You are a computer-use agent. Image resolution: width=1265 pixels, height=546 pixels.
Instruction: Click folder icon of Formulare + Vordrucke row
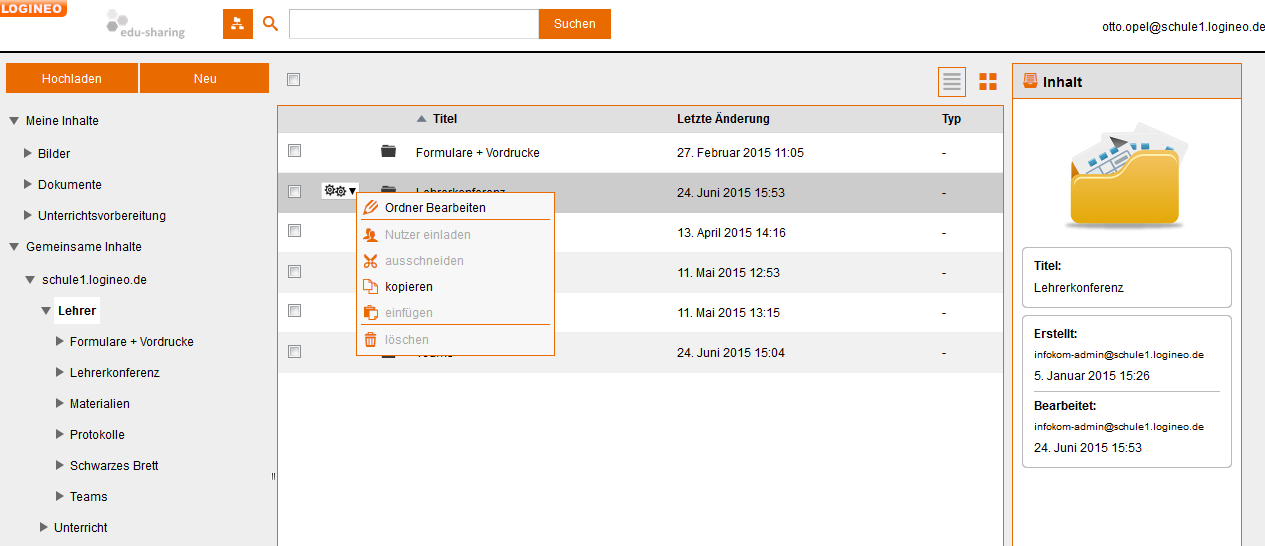389,152
